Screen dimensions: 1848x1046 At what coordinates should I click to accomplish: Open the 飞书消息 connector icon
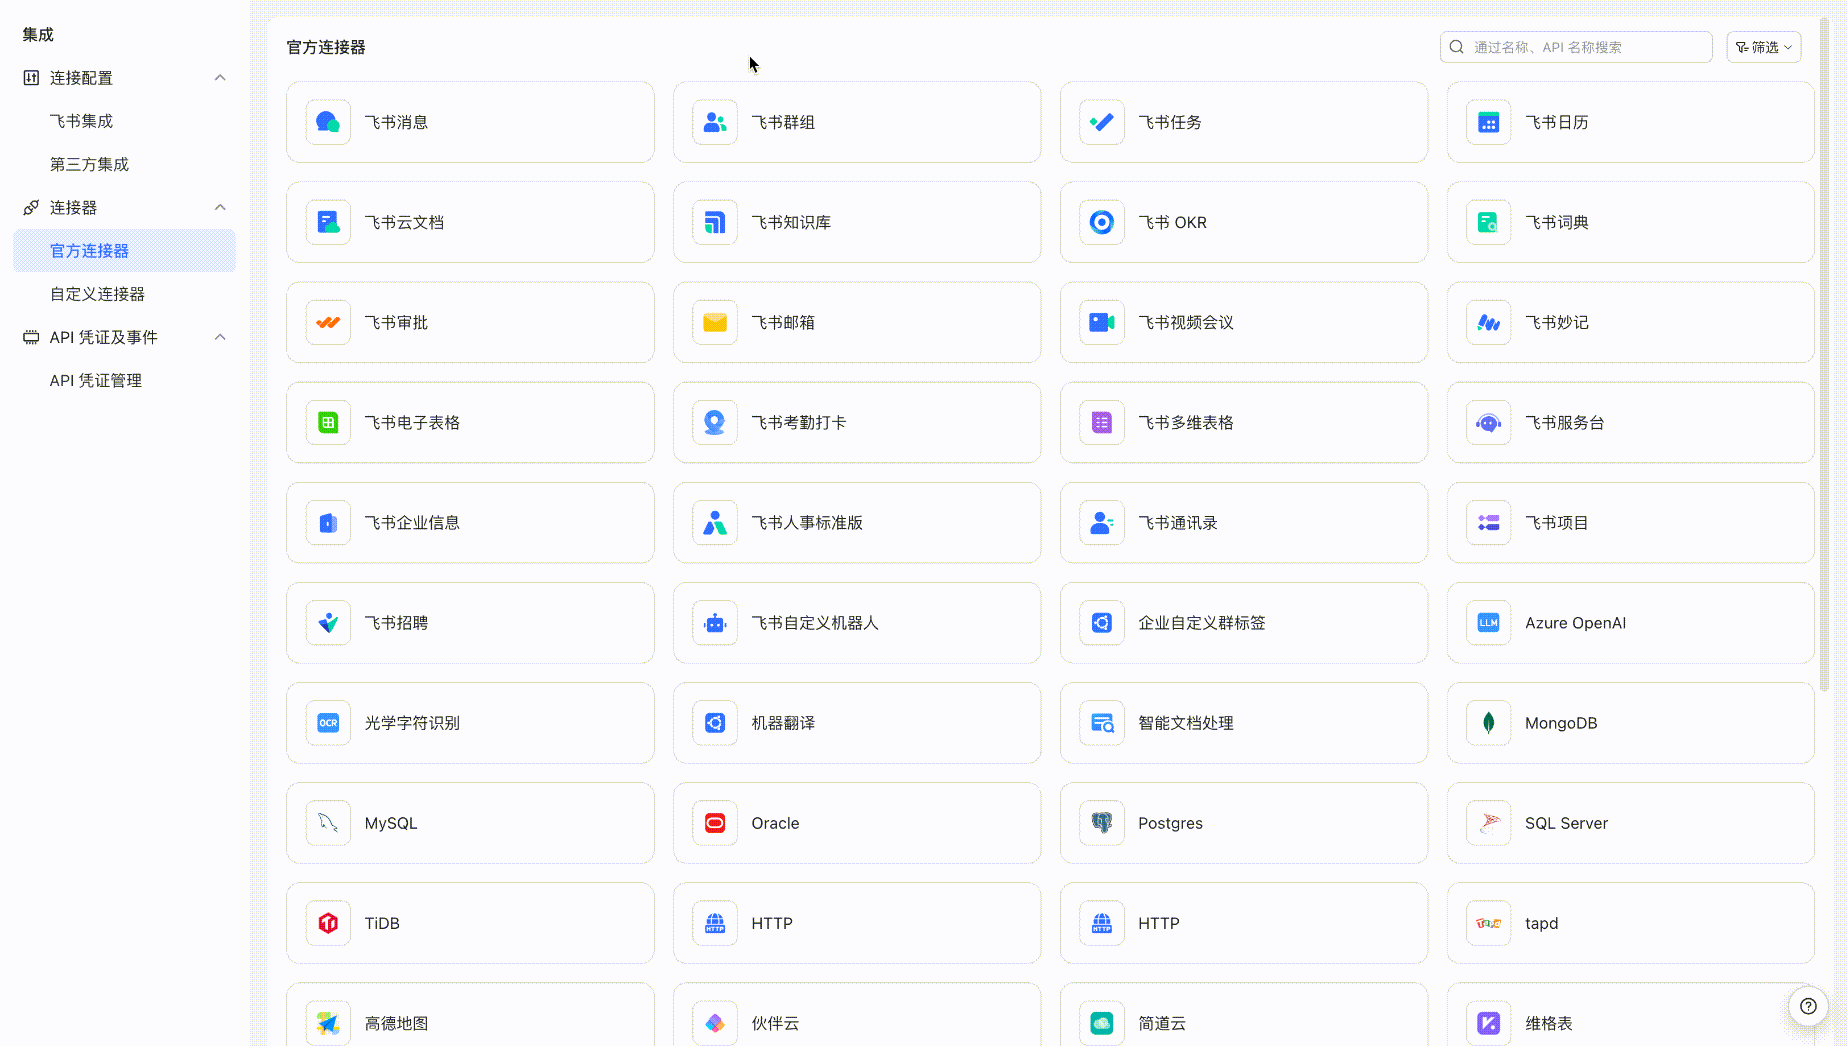click(328, 122)
